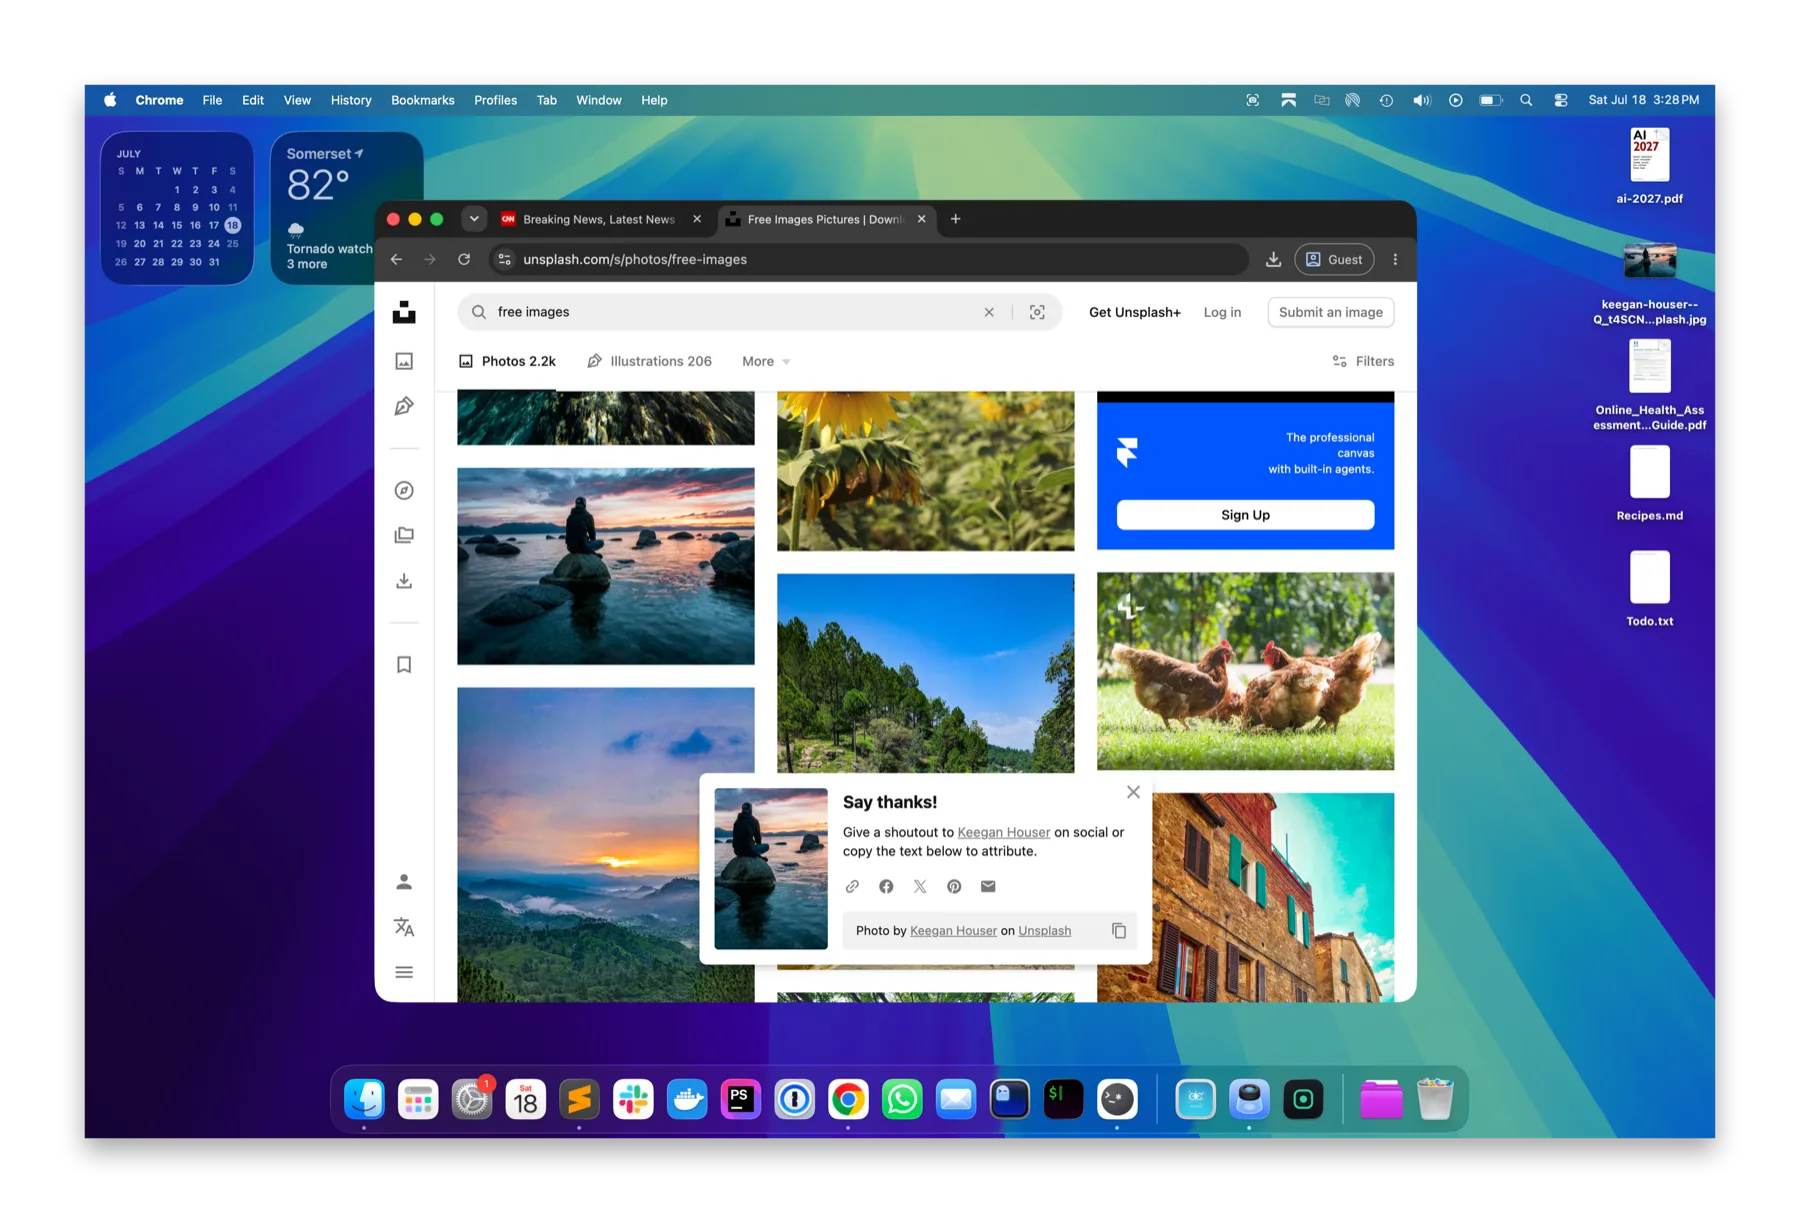Switch to the Illustrations 206 tab

tap(649, 361)
